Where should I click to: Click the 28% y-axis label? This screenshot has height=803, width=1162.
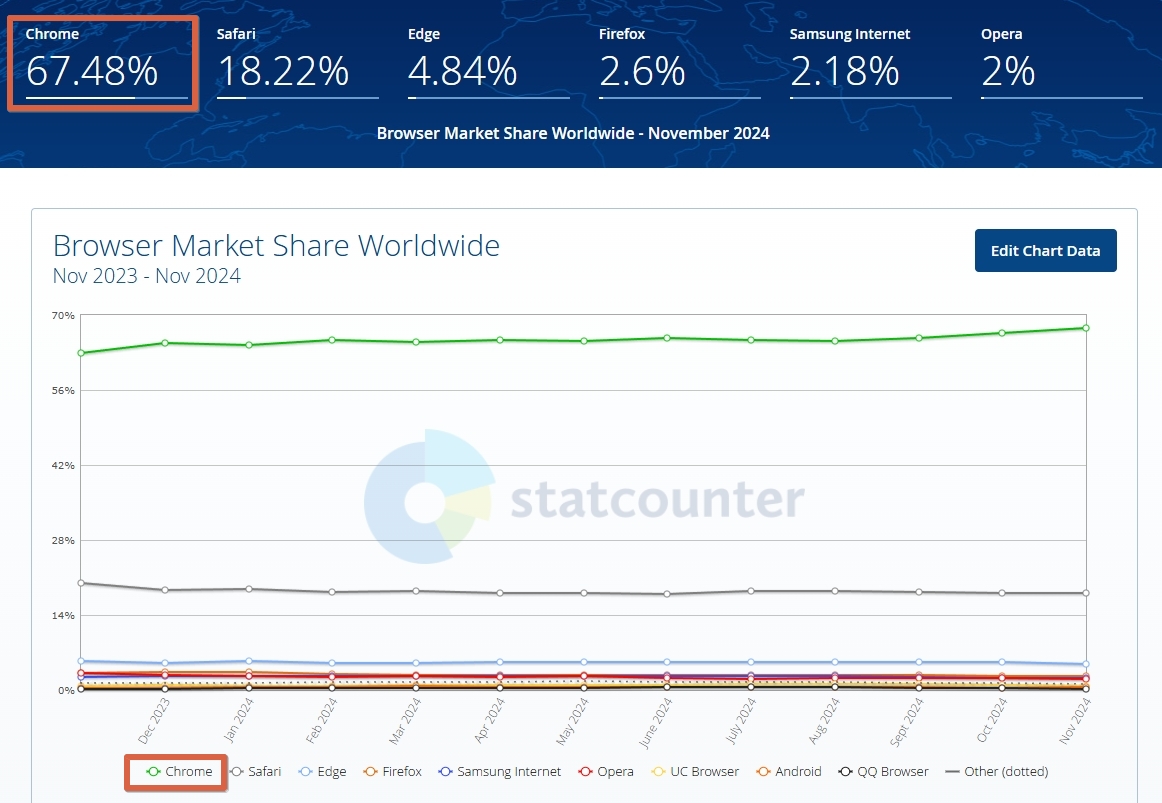click(63, 540)
